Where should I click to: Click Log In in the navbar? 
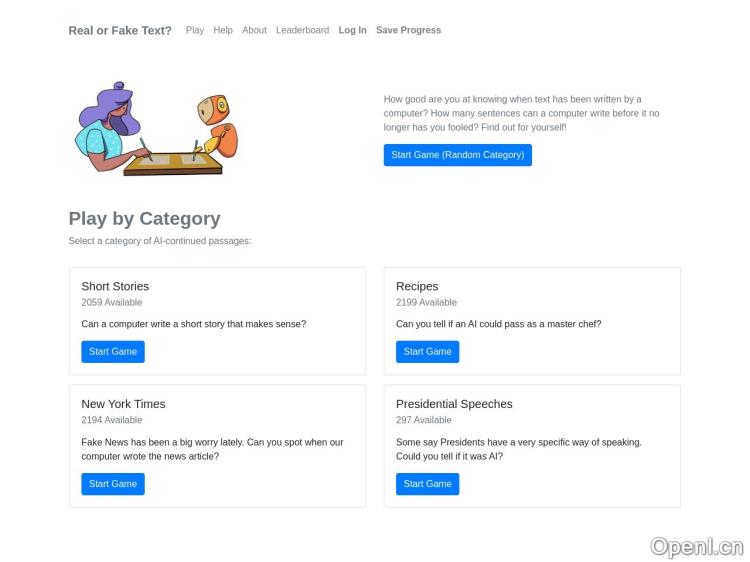coord(352,30)
